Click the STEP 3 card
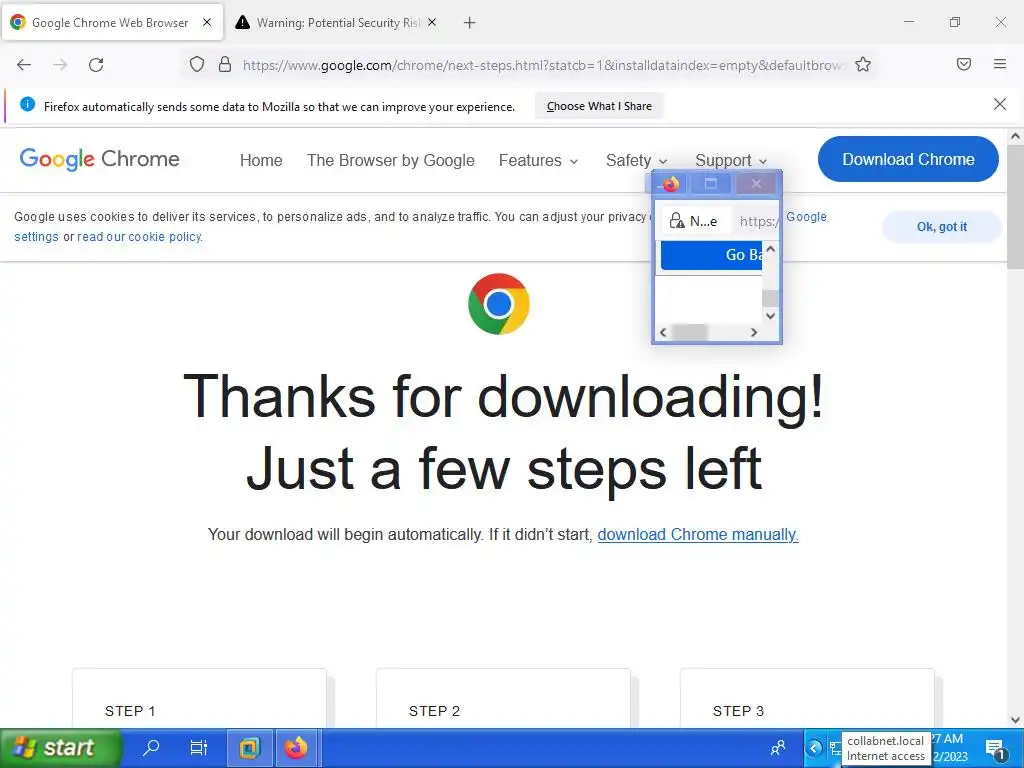The width and height of the screenshot is (1024, 768). [x=807, y=697]
